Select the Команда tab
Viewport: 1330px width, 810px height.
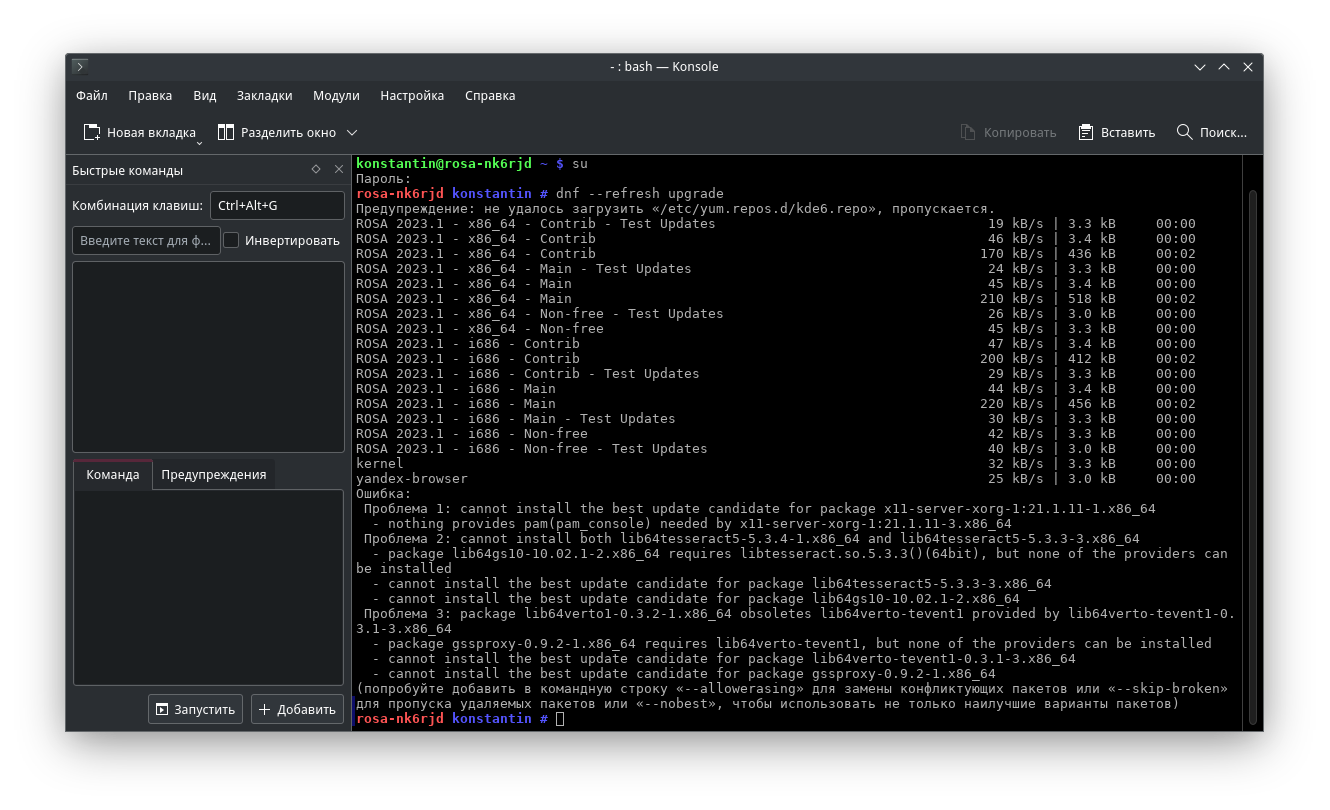113,475
